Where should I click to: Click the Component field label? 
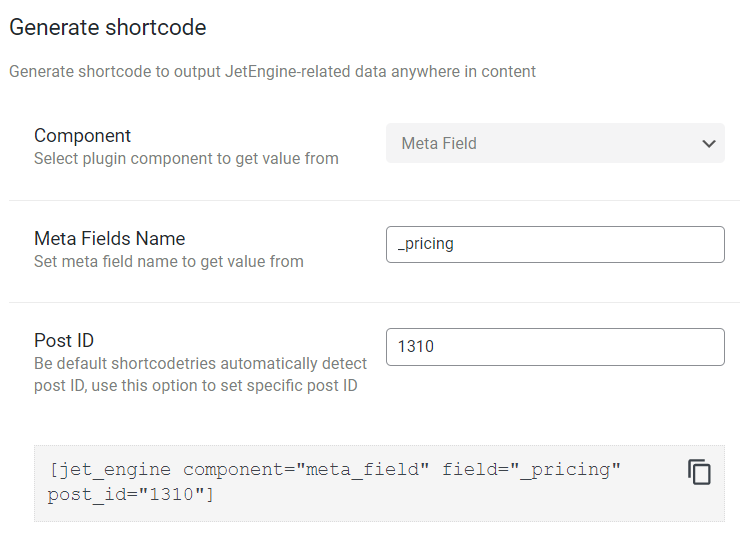(x=82, y=135)
